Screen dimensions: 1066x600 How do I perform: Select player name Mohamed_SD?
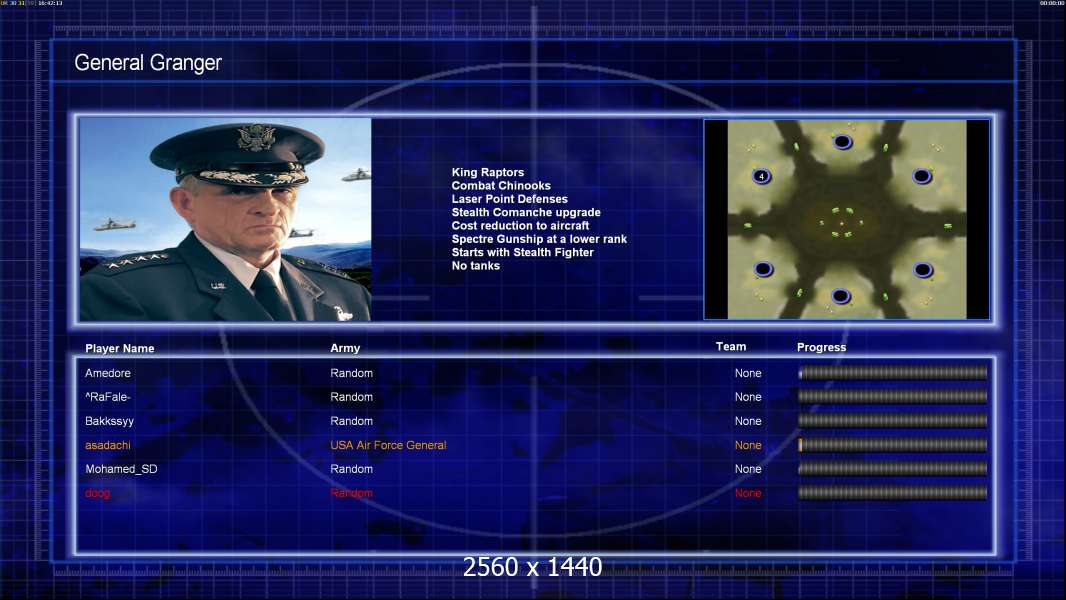(121, 470)
